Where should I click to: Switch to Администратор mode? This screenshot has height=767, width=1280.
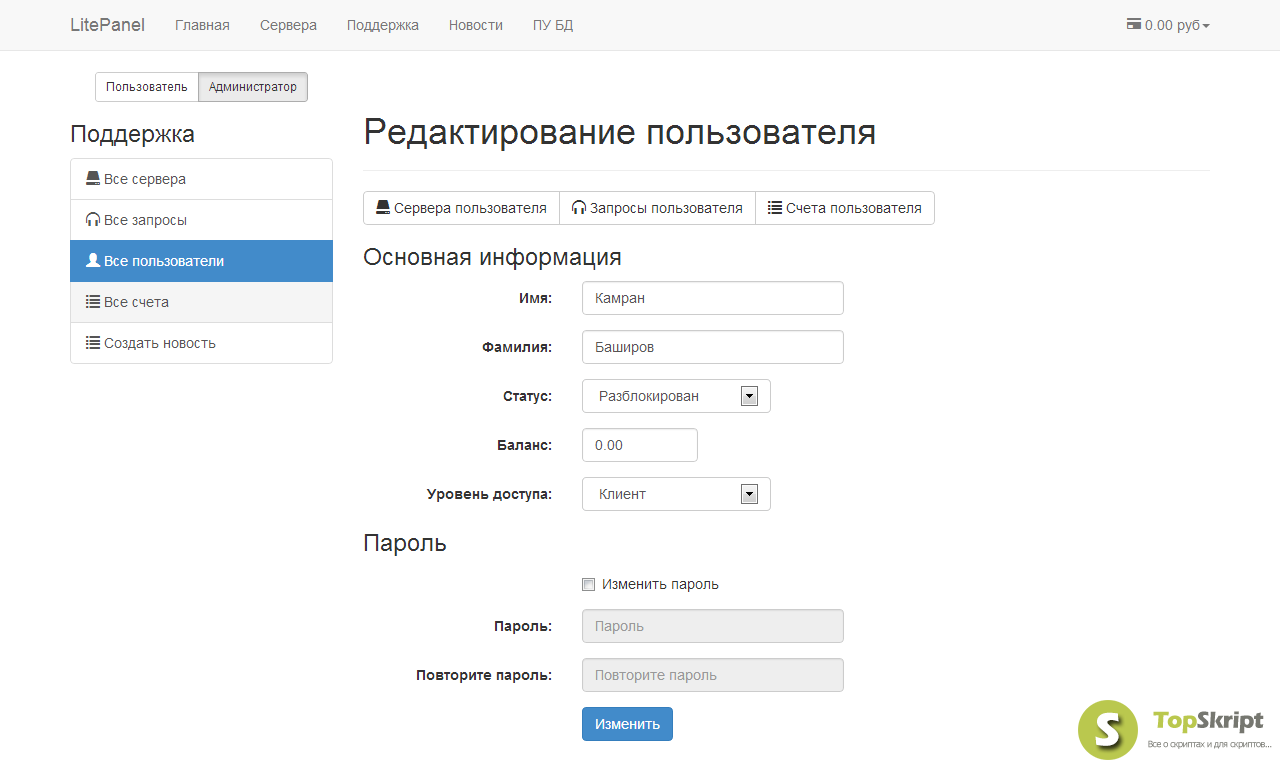[x=253, y=87]
